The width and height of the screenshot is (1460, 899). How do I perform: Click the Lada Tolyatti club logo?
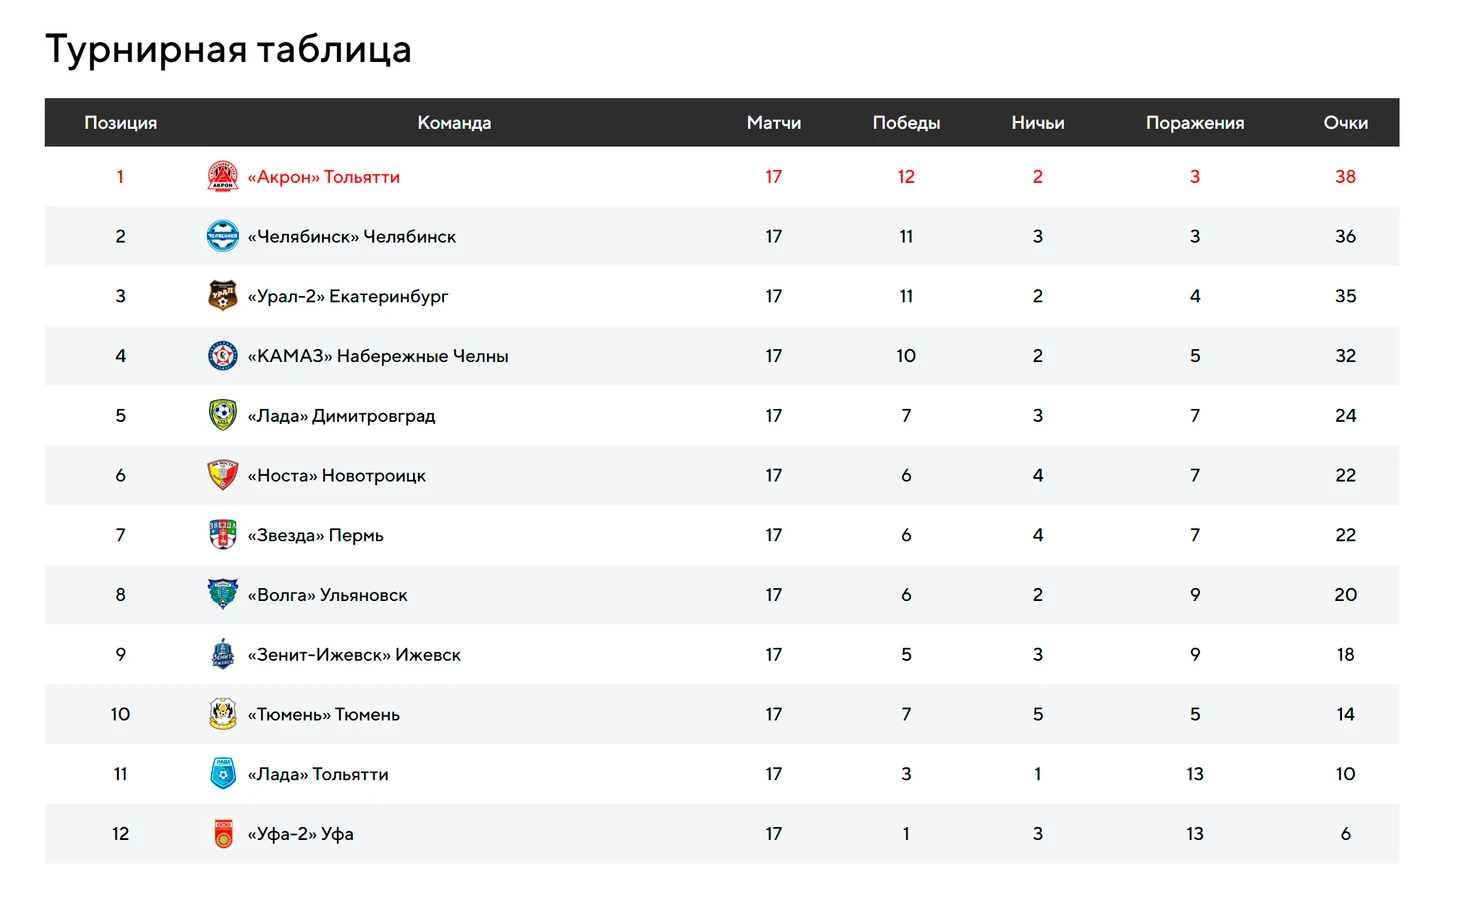[x=222, y=774]
